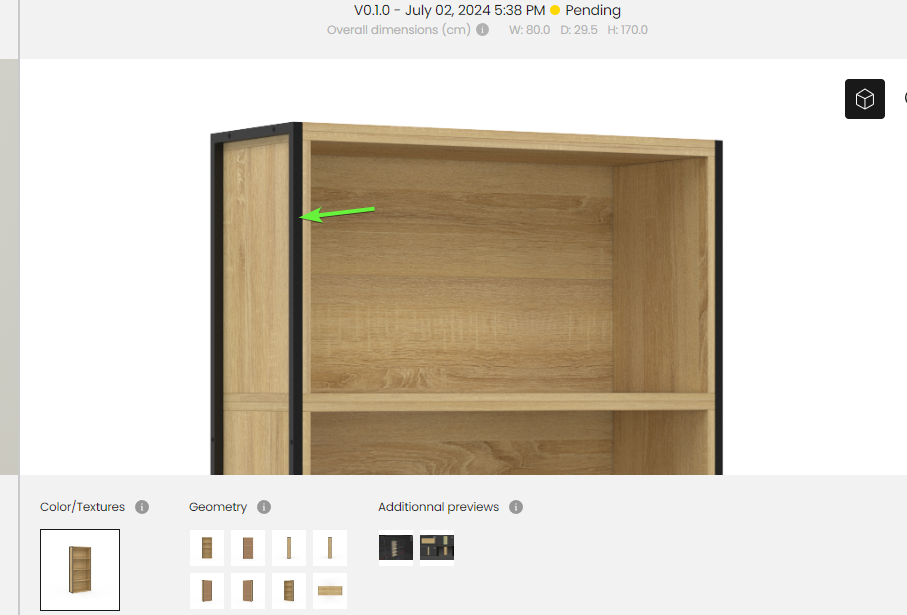
Task: Open the front-view geometry thumbnail
Action: [207, 548]
